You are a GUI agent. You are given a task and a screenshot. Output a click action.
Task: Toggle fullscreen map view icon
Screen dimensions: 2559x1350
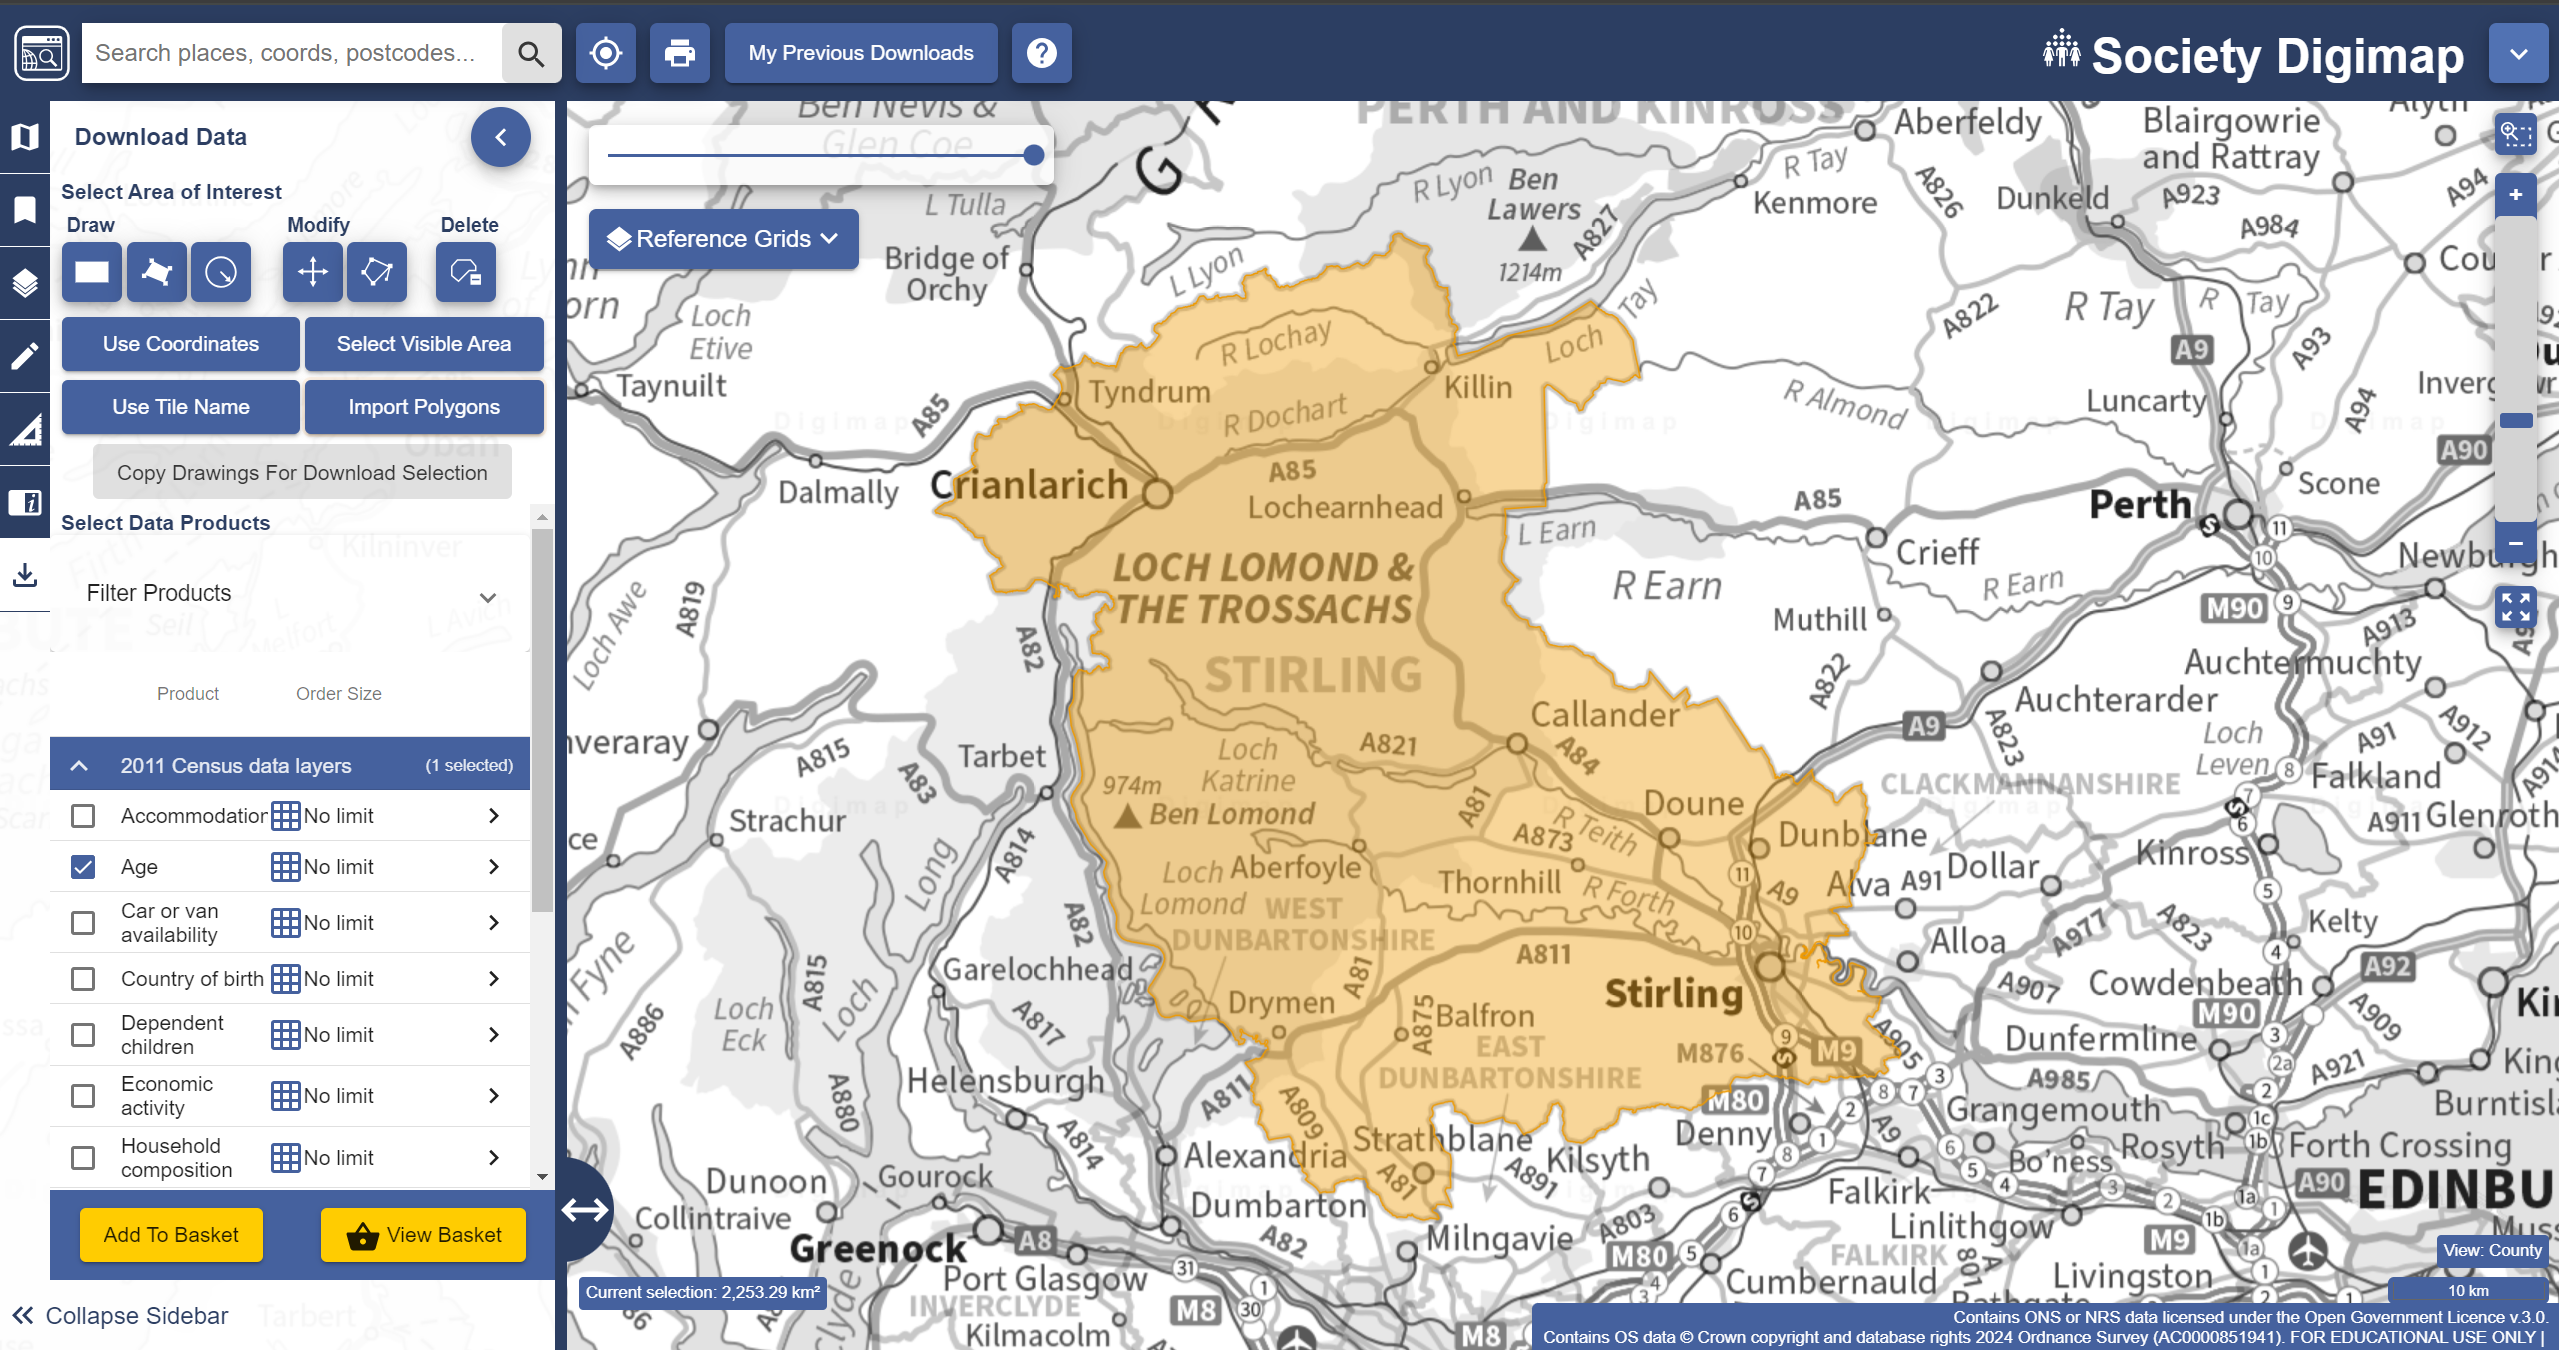click(x=2516, y=607)
